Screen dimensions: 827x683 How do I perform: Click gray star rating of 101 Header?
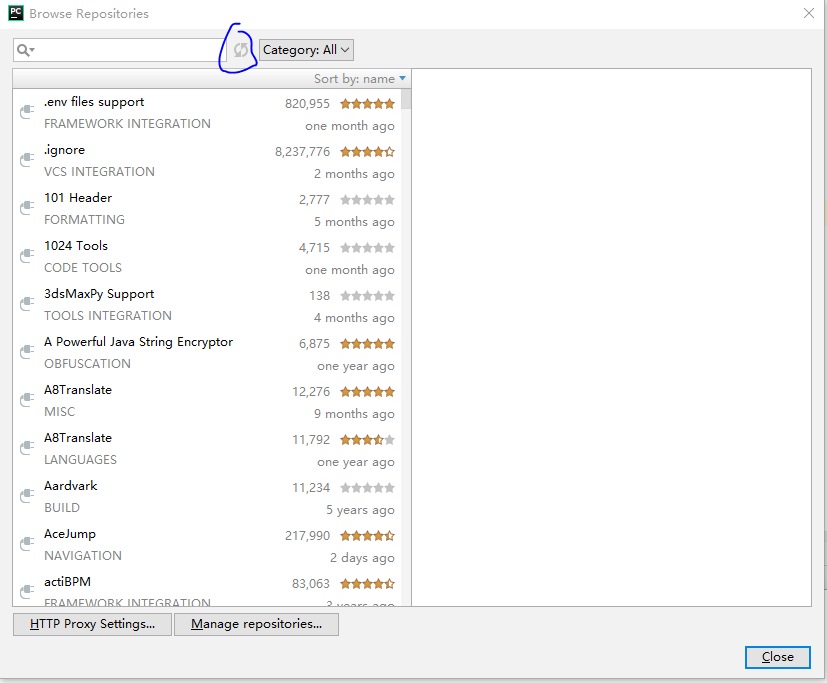[x=367, y=200]
